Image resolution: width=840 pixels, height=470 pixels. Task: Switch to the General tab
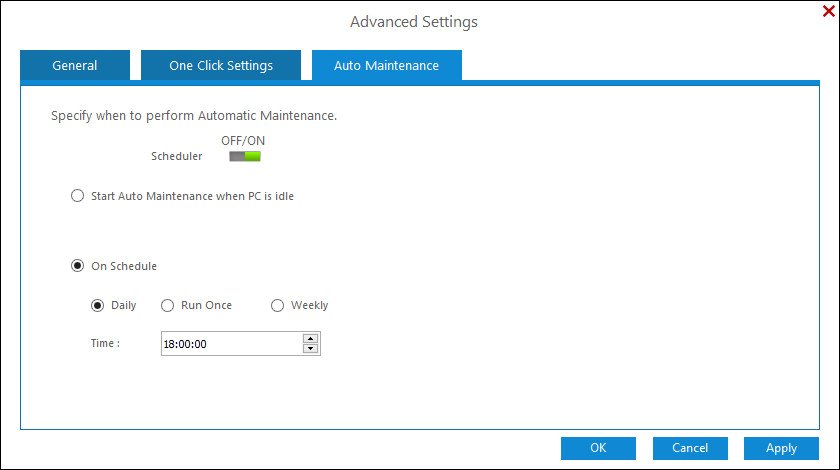[75, 65]
